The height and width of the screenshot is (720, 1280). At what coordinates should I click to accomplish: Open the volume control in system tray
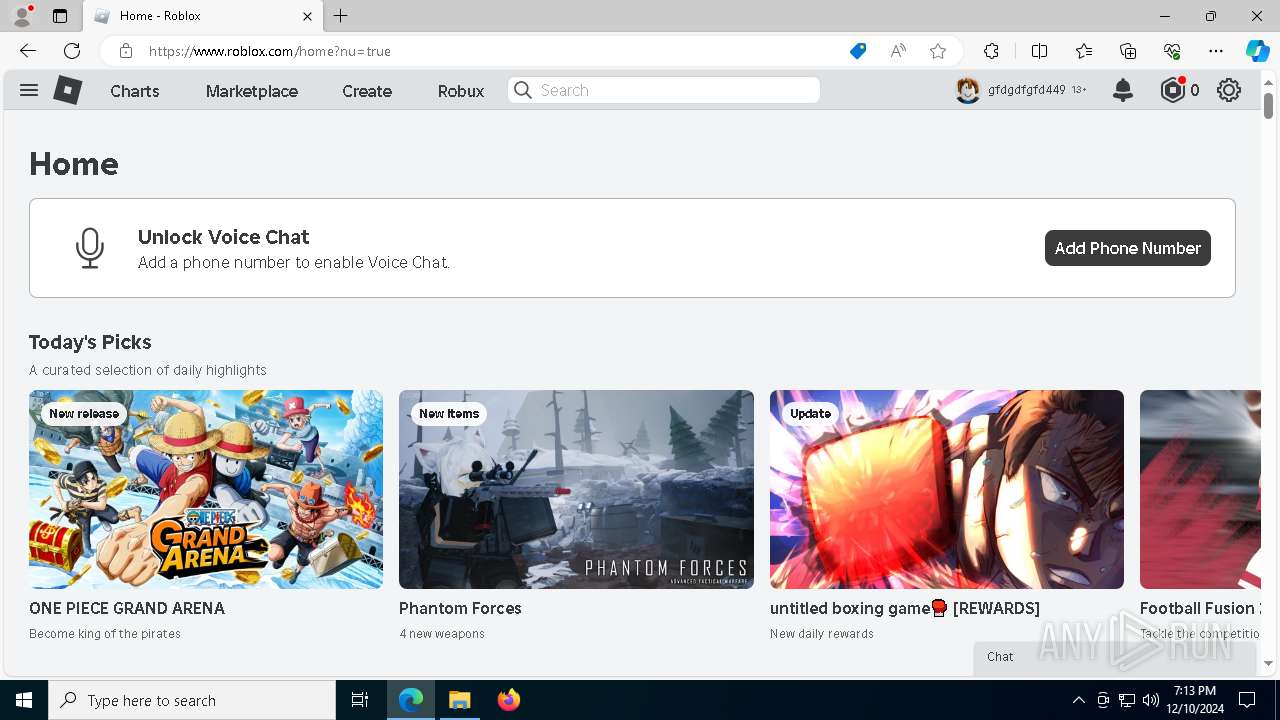tap(1151, 700)
